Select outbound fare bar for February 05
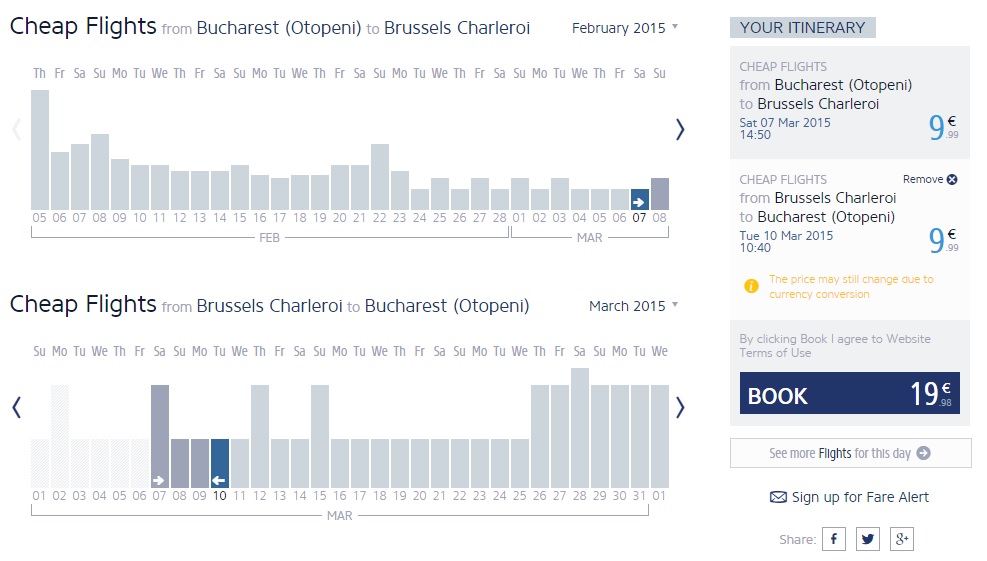This screenshot has height=561, width=987. 40,150
